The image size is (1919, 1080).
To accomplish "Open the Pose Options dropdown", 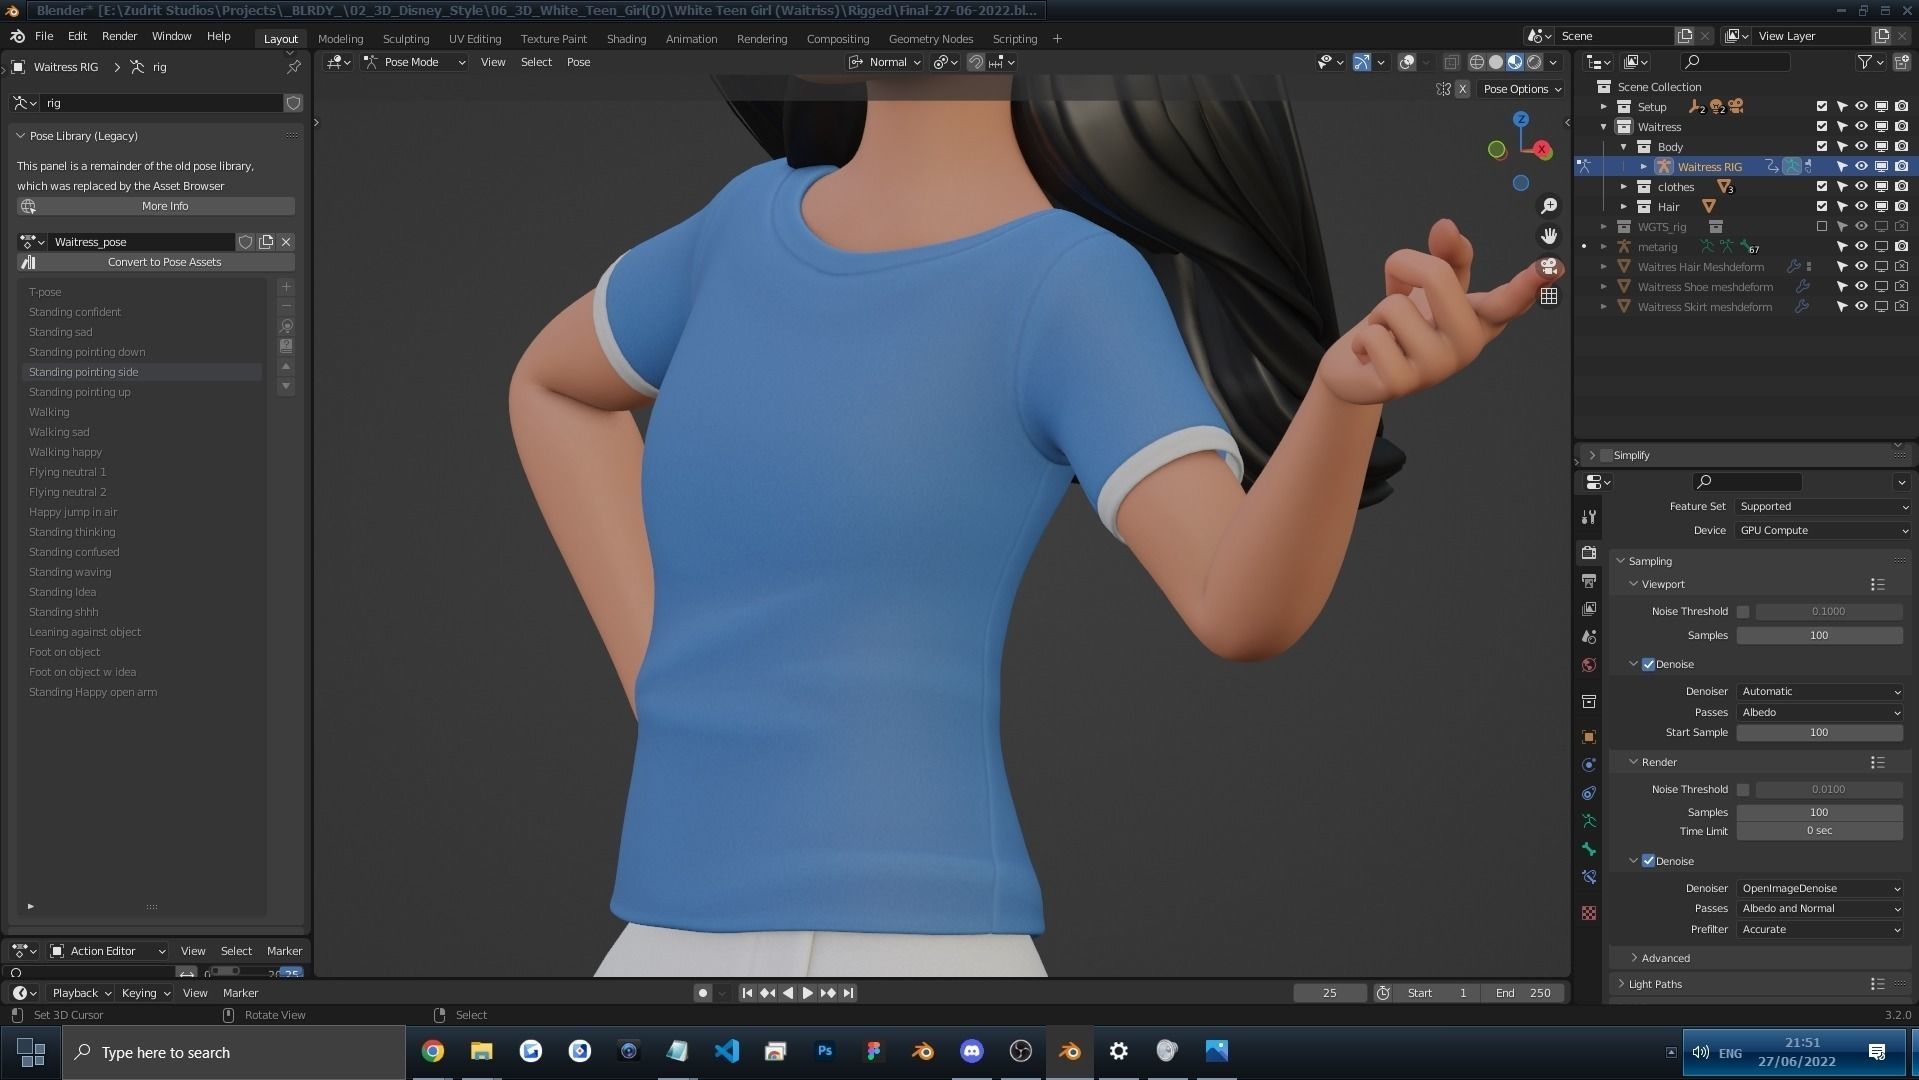I will (x=1522, y=89).
